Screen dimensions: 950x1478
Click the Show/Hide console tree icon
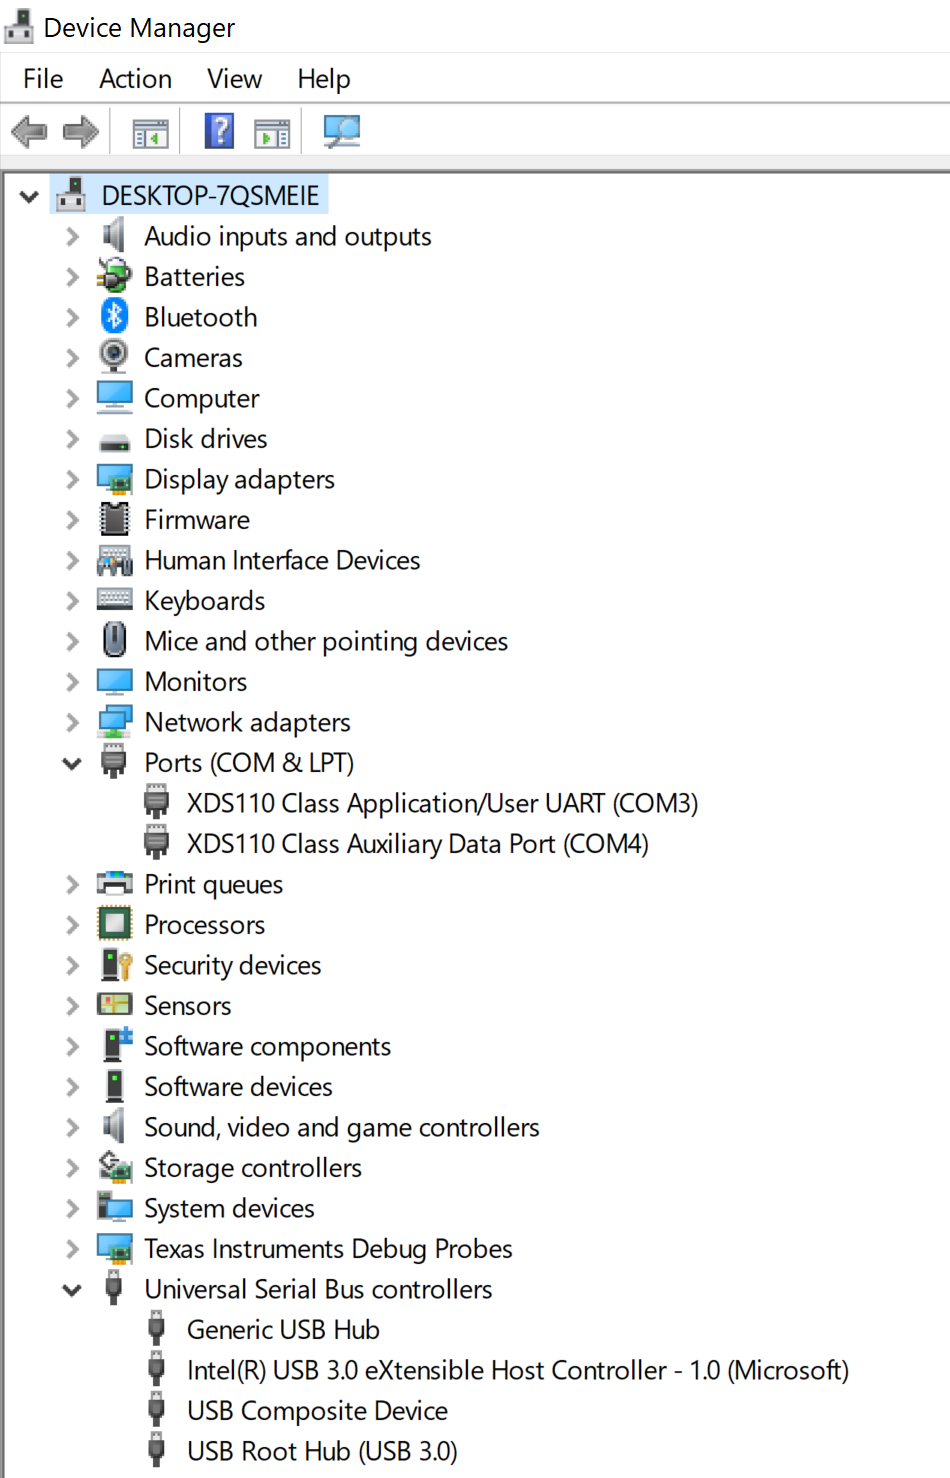[x=151, y=133]
